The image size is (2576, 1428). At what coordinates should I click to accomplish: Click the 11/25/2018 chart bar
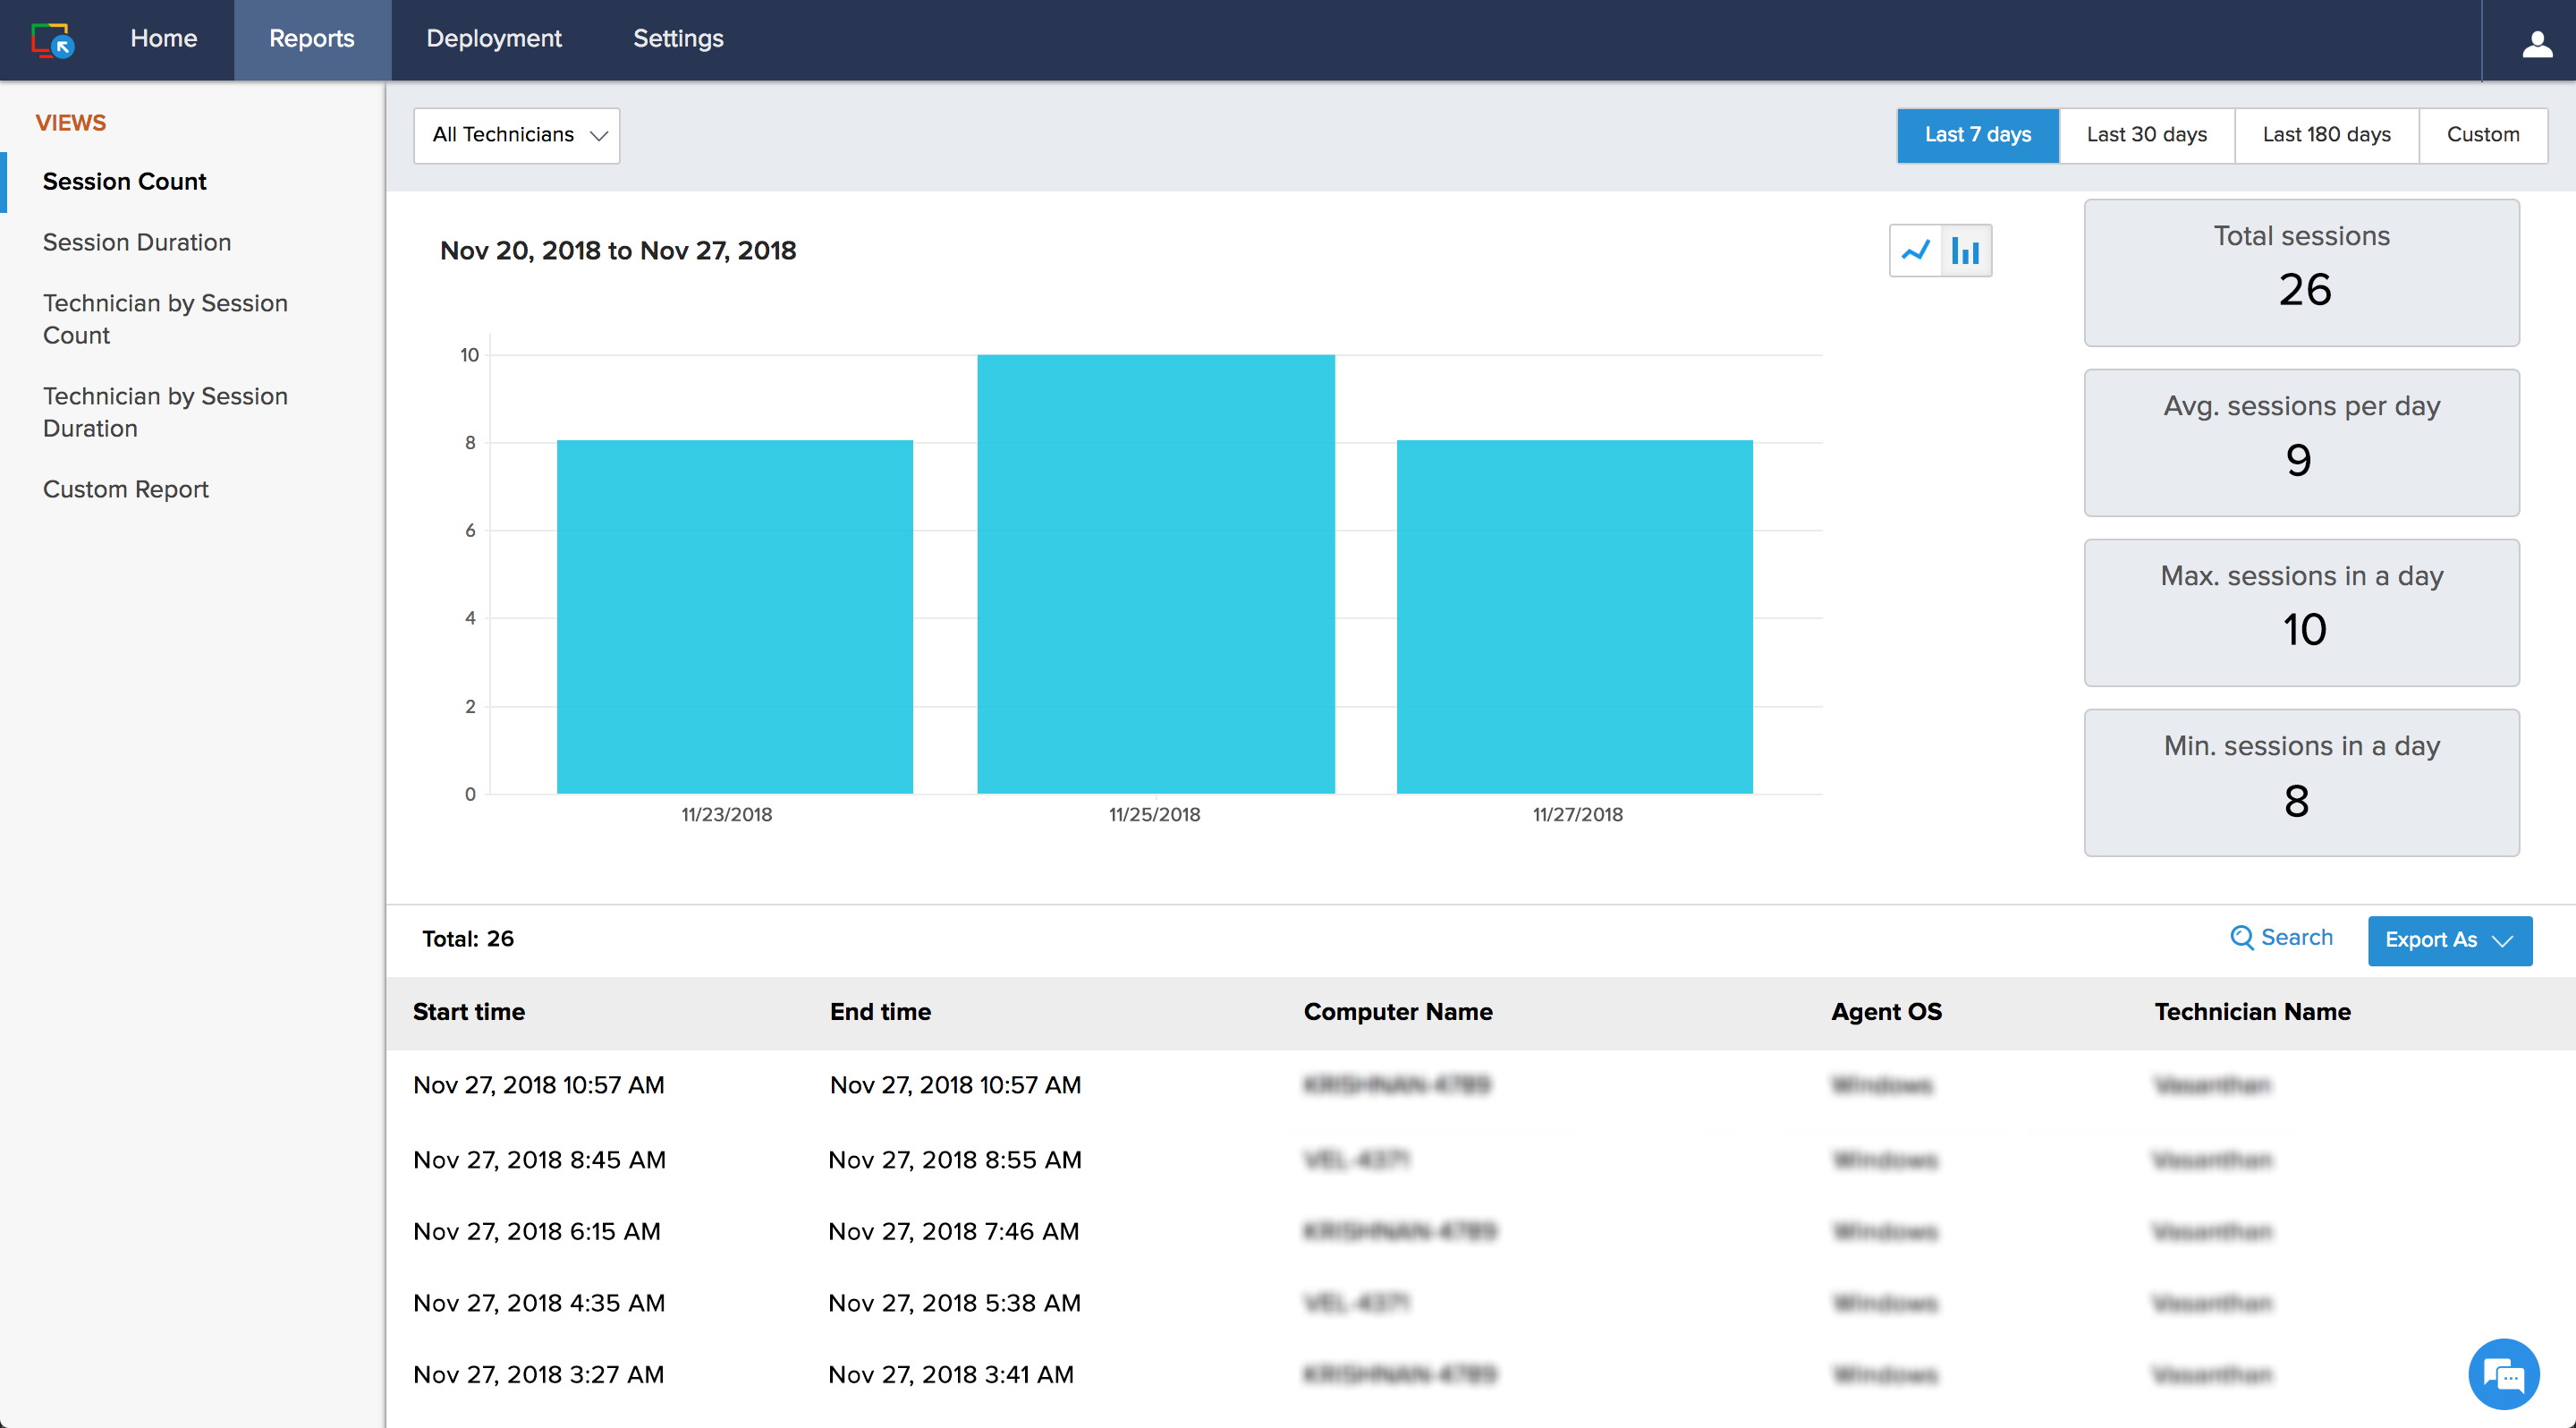pos(1155,574)
